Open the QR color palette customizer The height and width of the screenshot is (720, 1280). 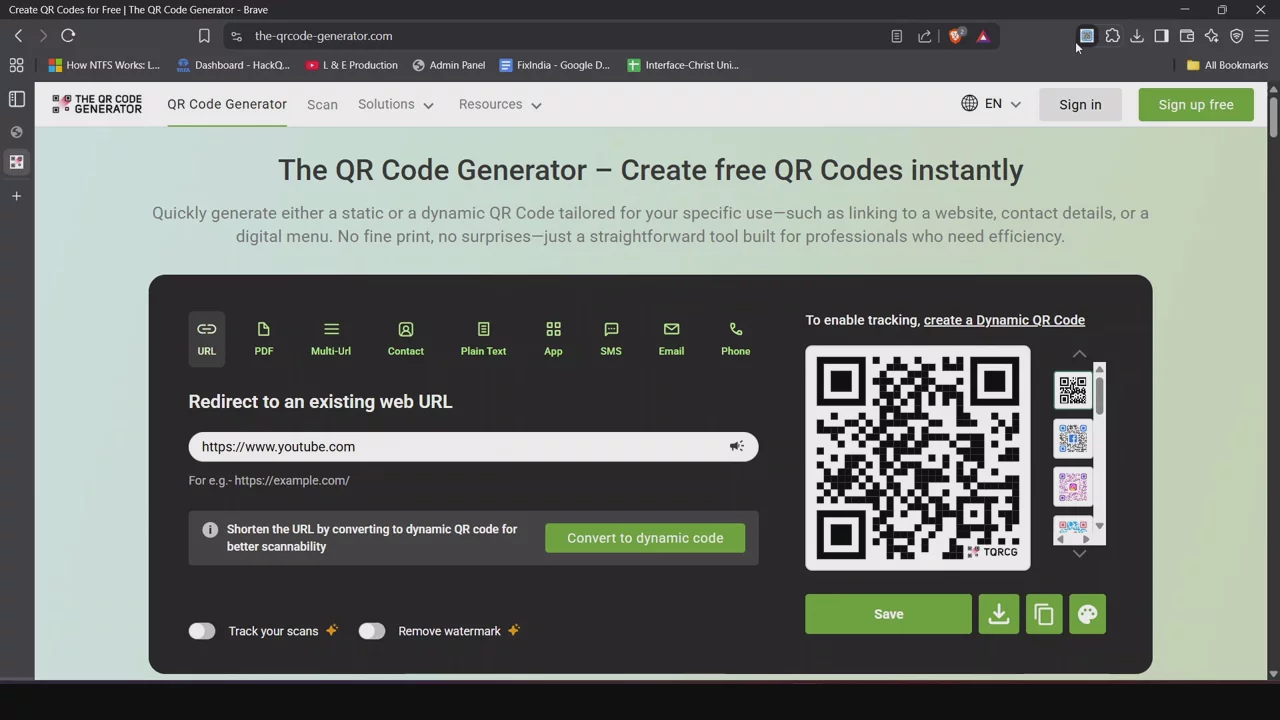tap(1087, 614)
